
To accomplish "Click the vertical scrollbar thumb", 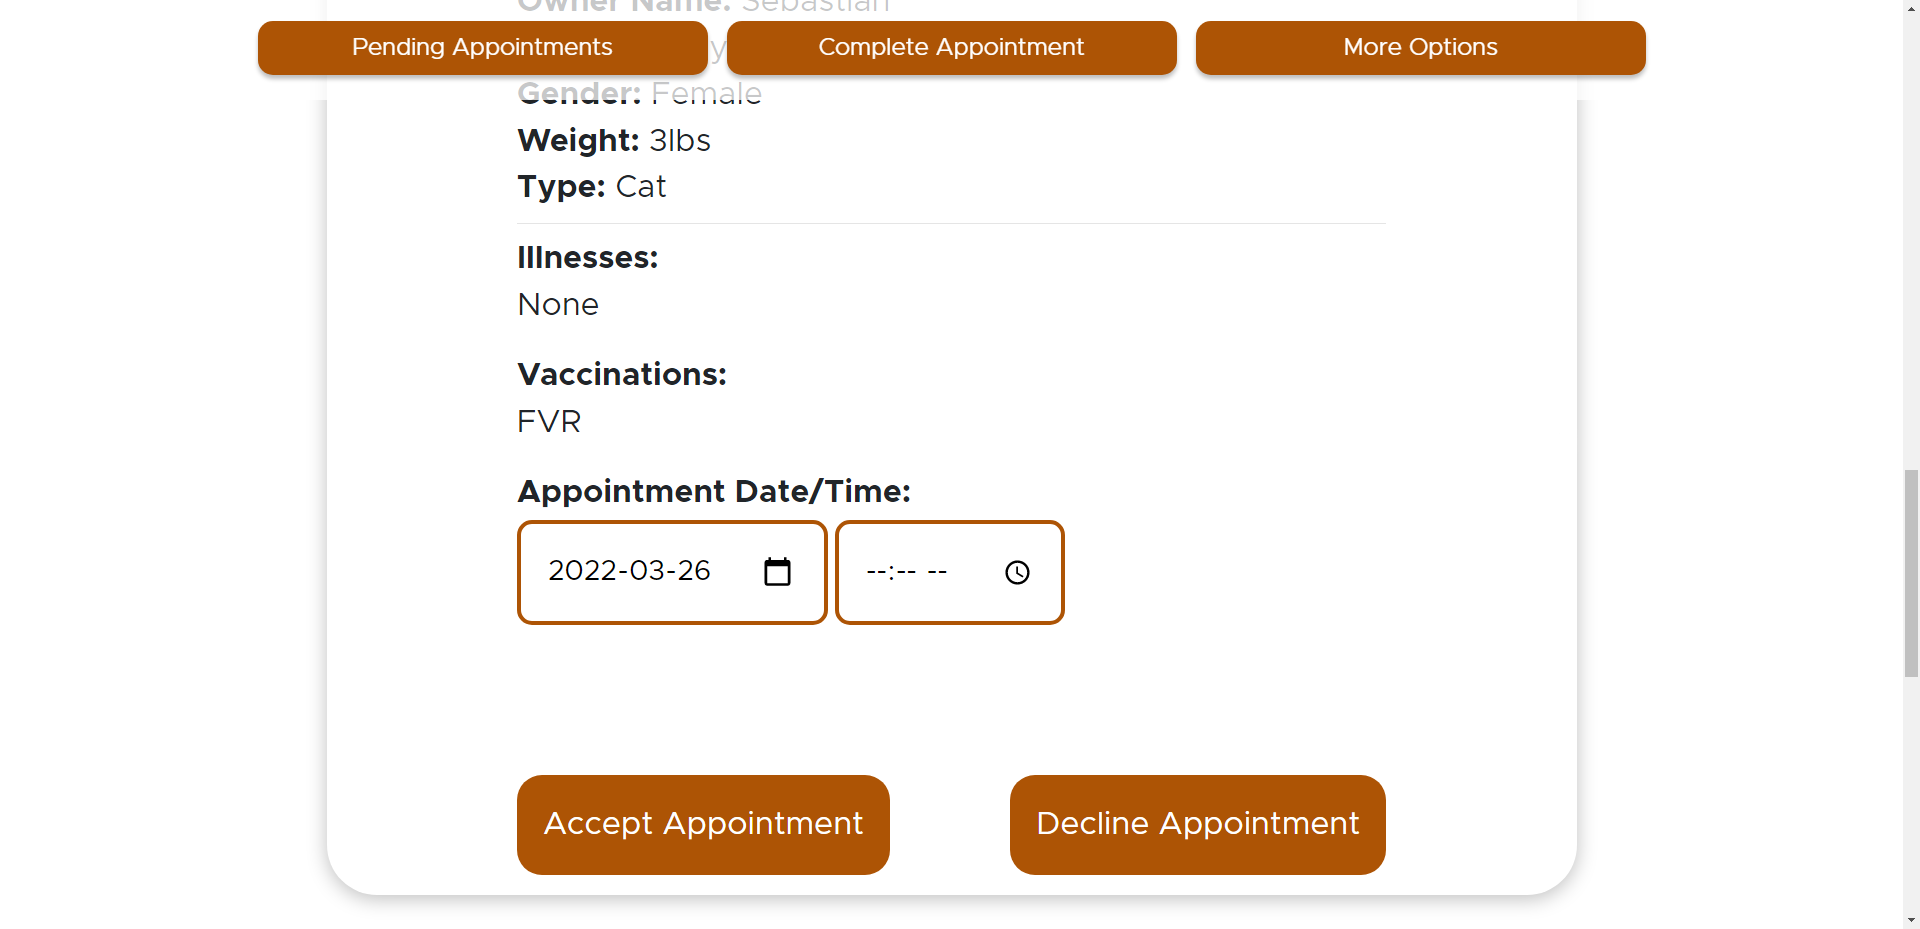I will 1911,572.
